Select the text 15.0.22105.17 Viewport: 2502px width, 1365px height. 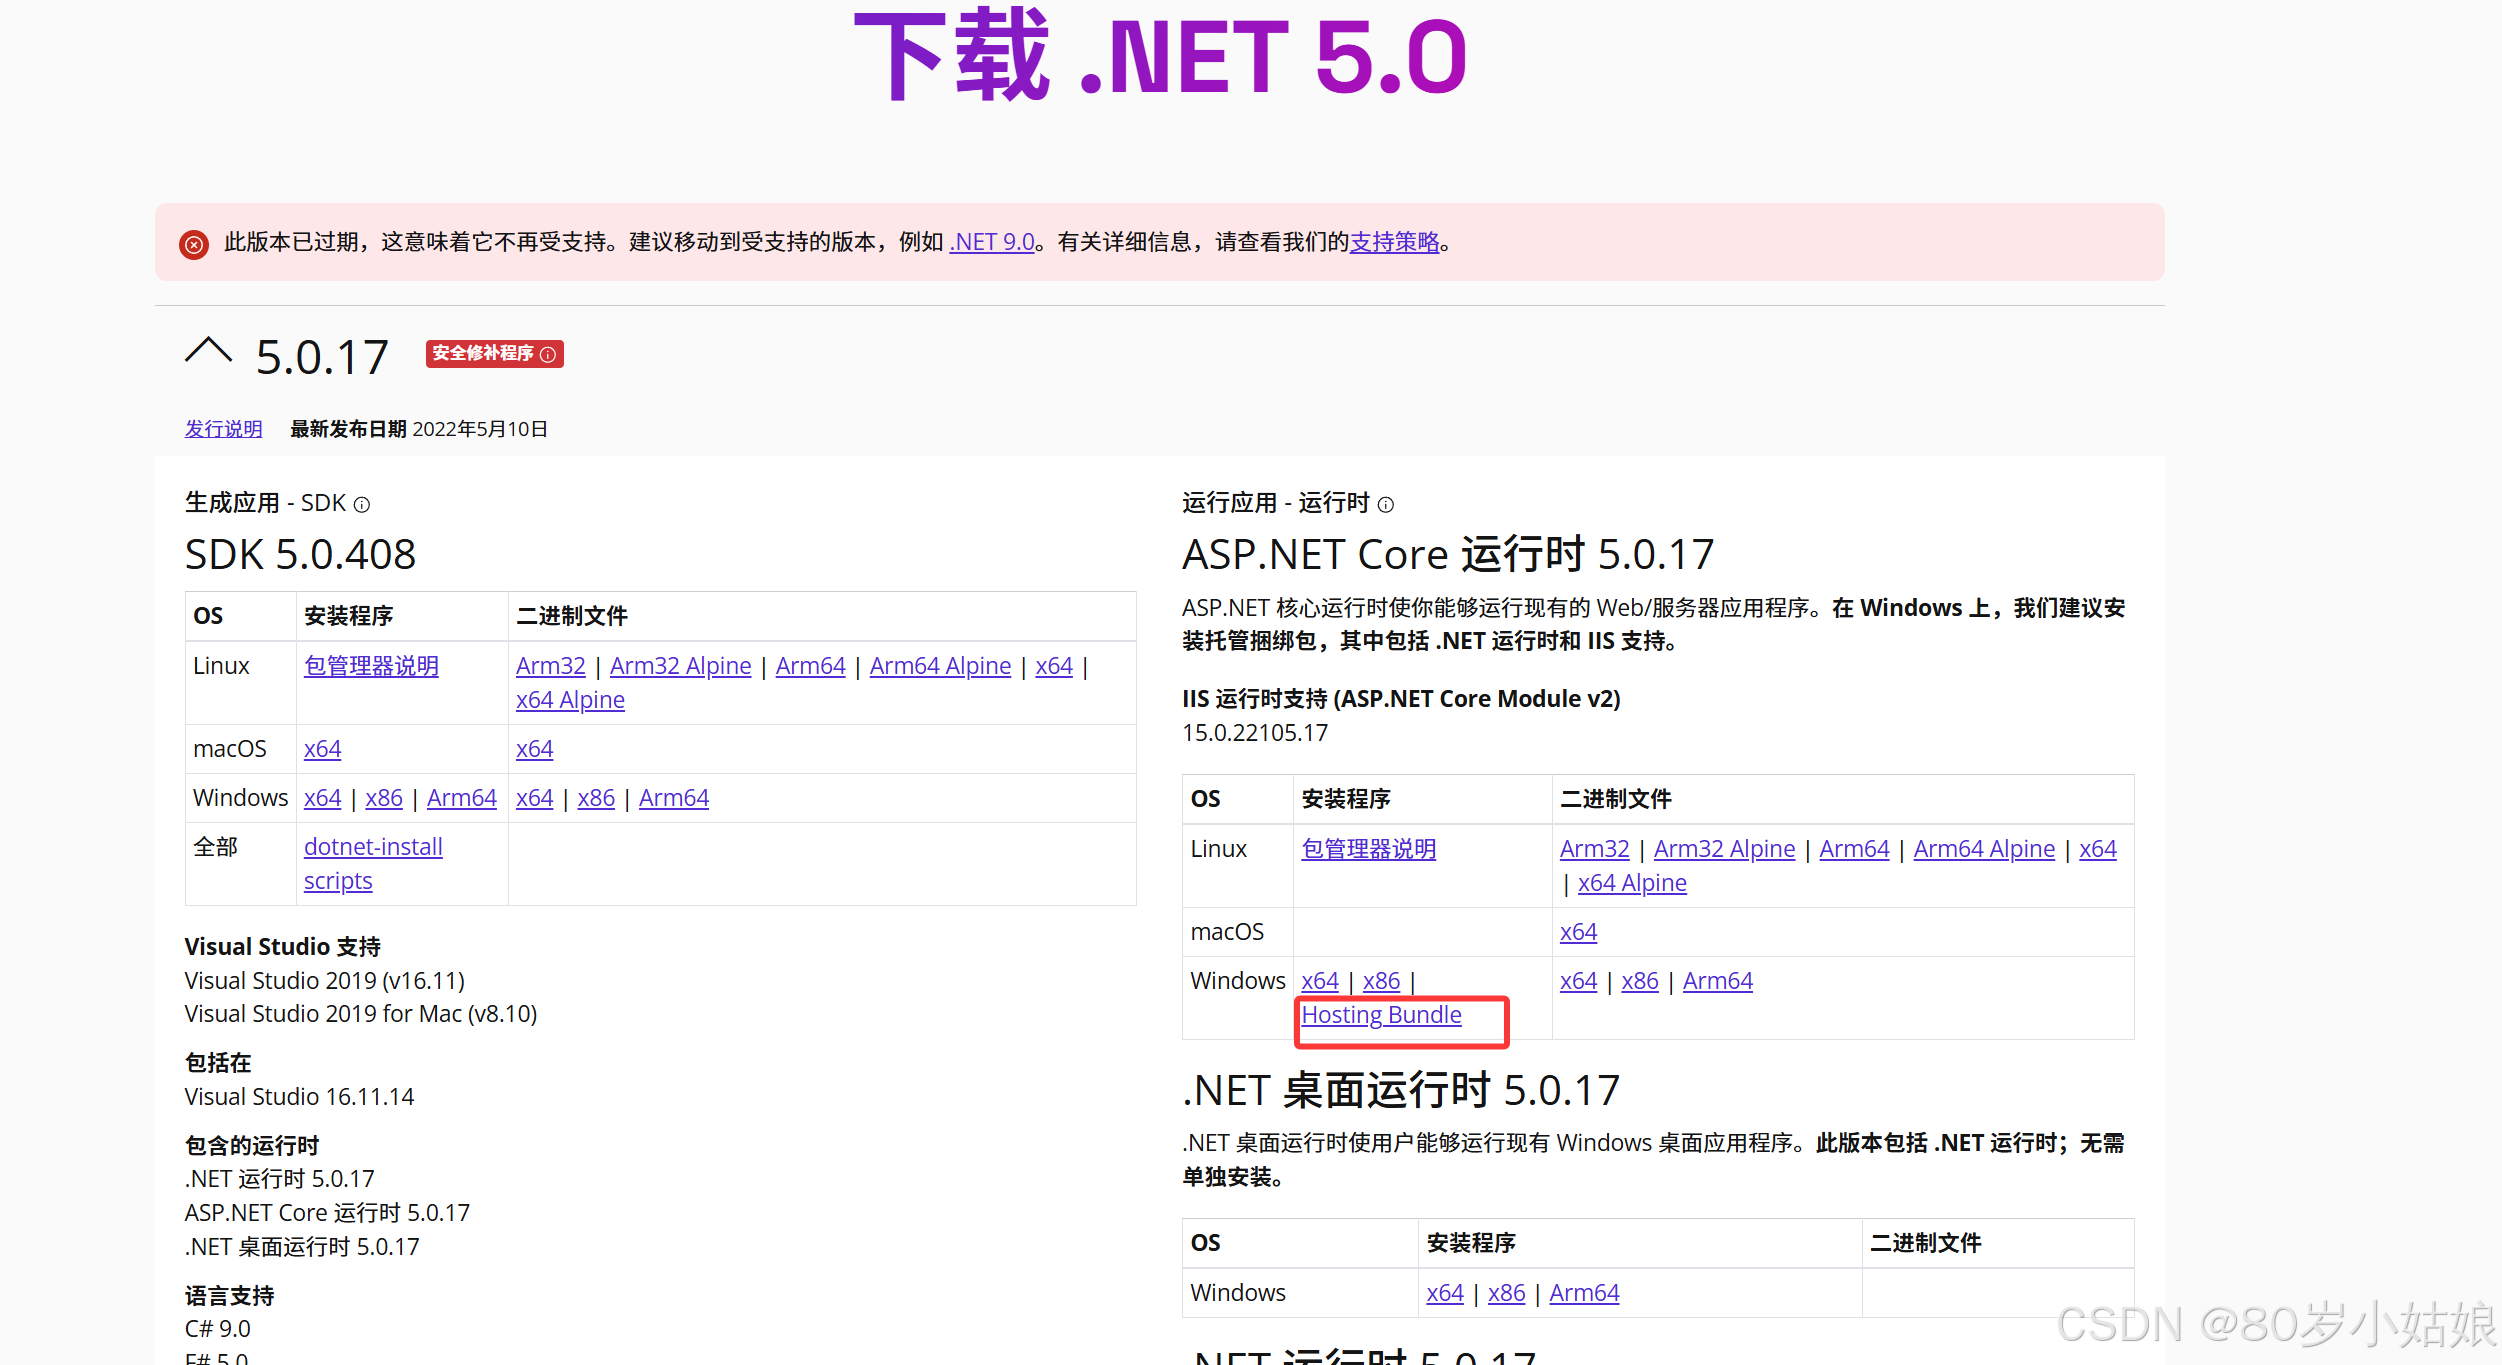point(1255,733)
